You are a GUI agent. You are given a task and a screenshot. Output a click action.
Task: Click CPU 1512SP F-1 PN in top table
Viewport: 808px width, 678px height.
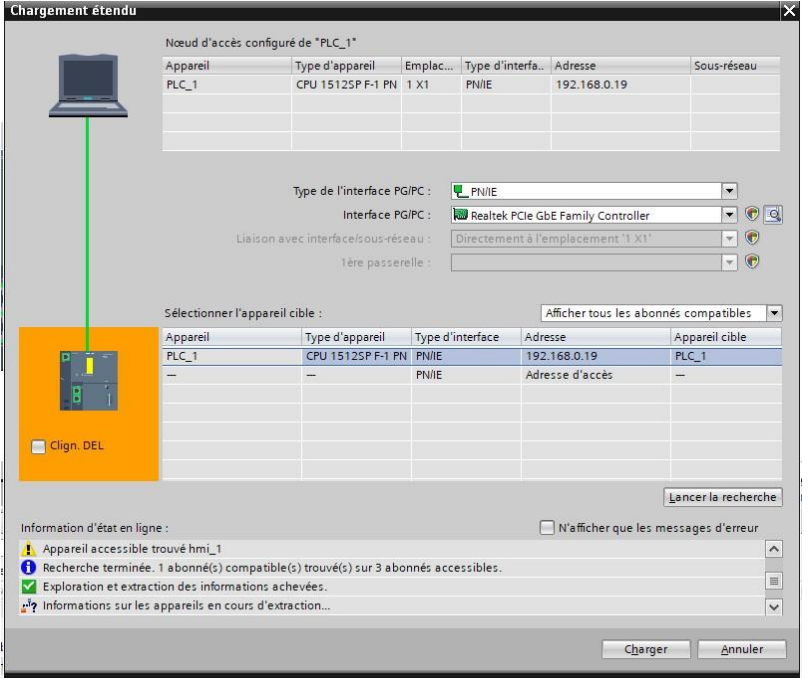pos(346,84)
